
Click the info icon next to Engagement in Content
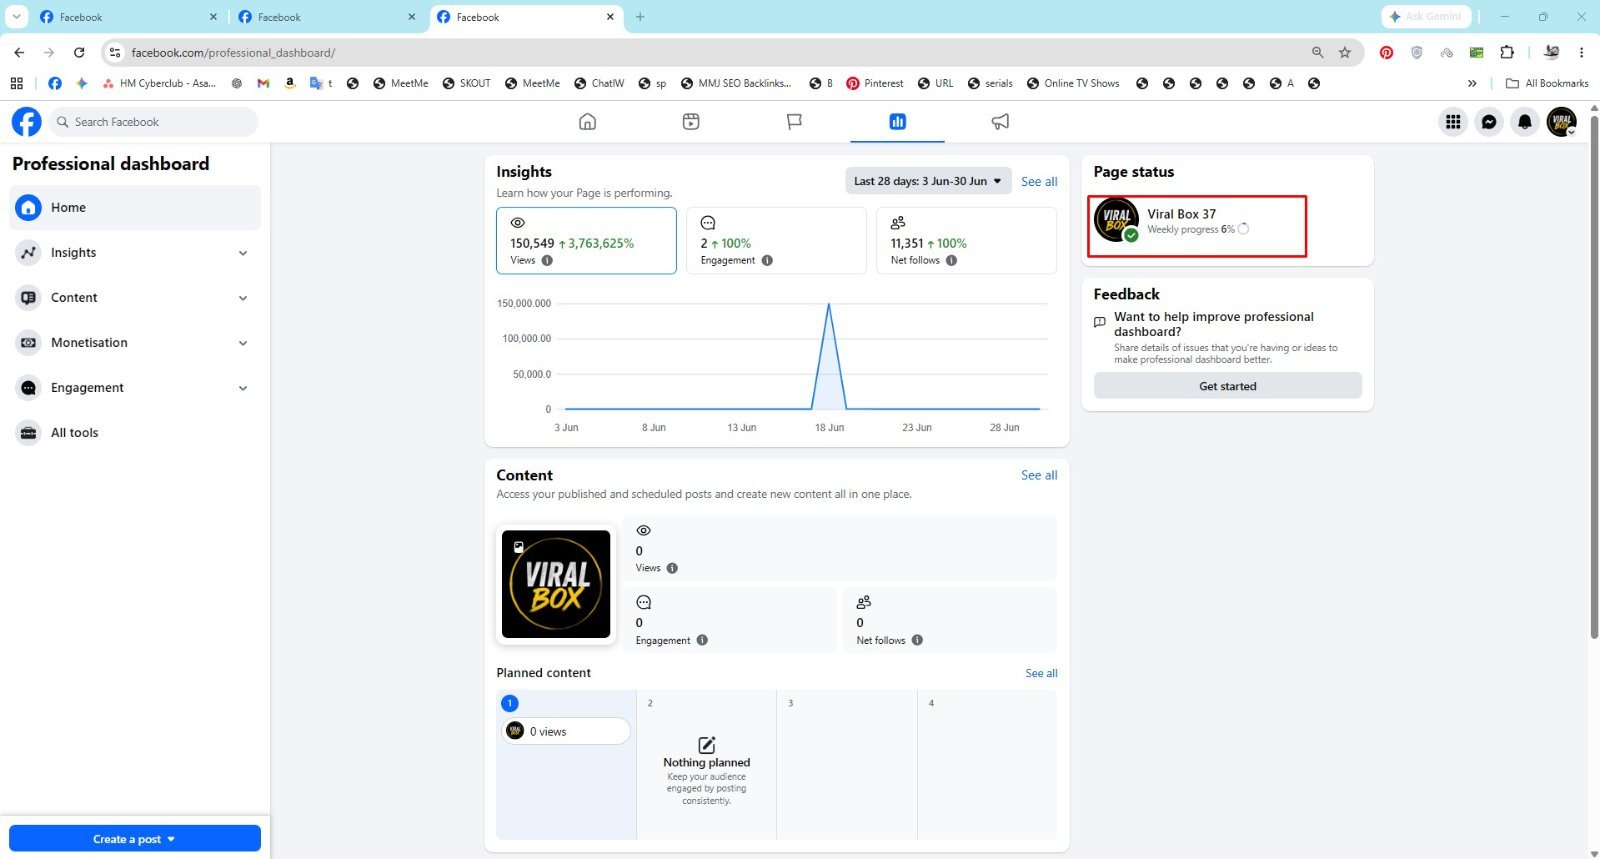(x=702, y=640)
